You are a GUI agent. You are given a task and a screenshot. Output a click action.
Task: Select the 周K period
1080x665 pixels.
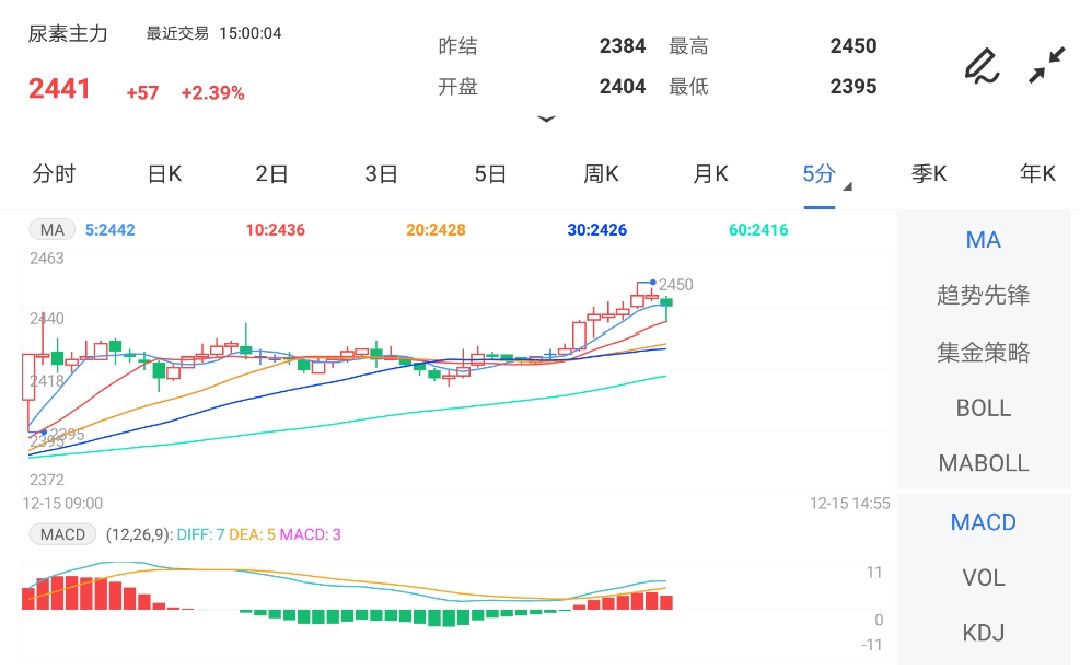[x=599, y=174]
